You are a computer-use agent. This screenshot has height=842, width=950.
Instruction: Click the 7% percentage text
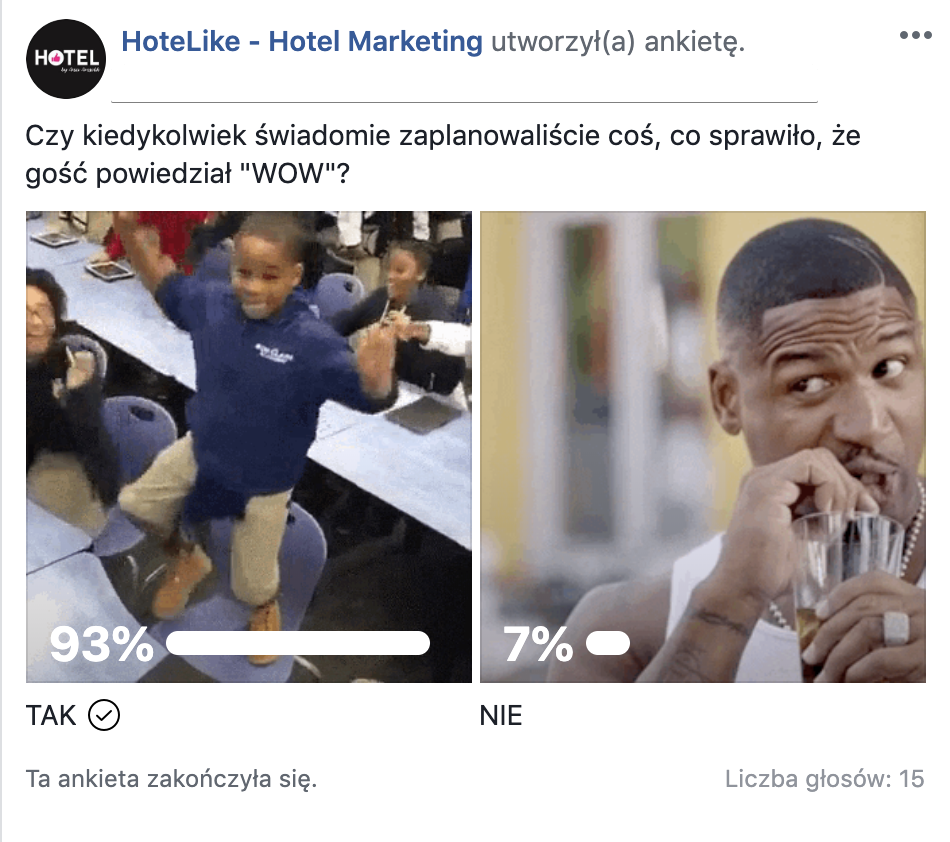pyautogui.click(x=537, y=644)
